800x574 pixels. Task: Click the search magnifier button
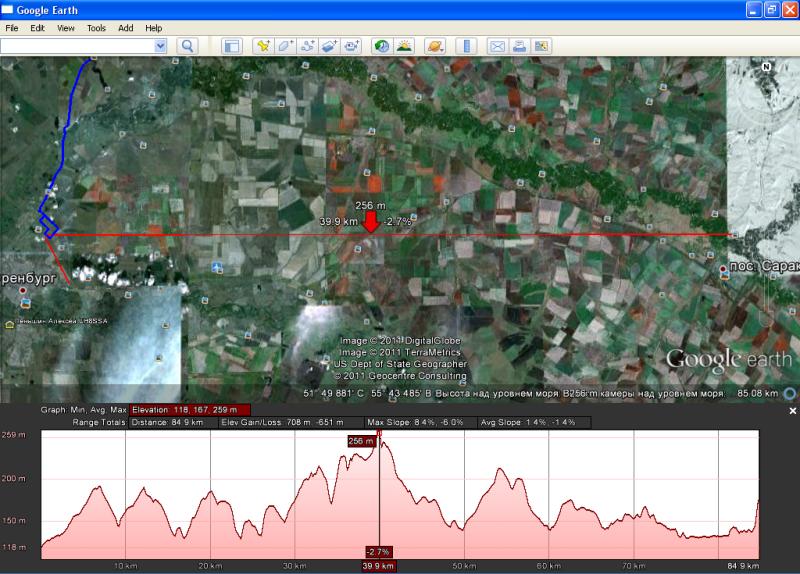tap(187, 46)
